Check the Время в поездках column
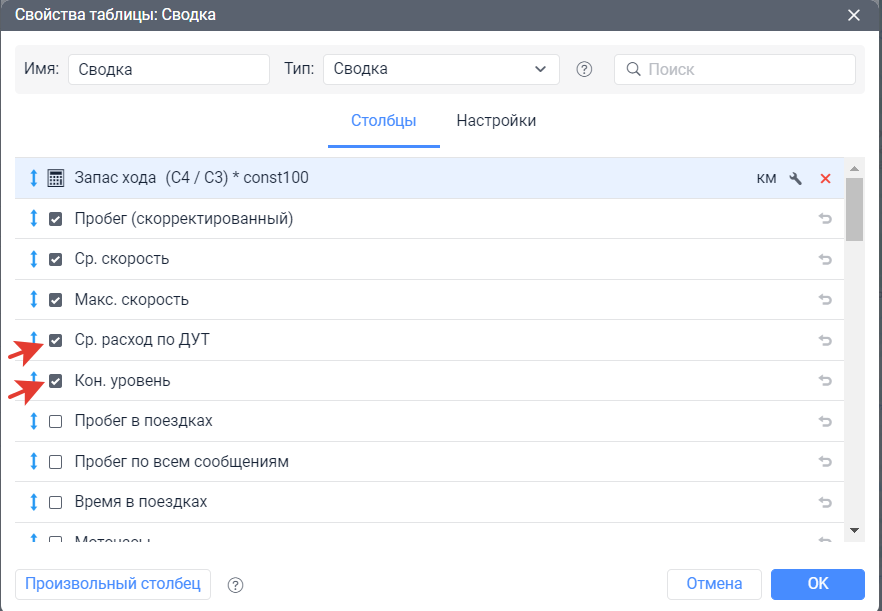This screenshot has width=882, height=611. coord(56,502)
